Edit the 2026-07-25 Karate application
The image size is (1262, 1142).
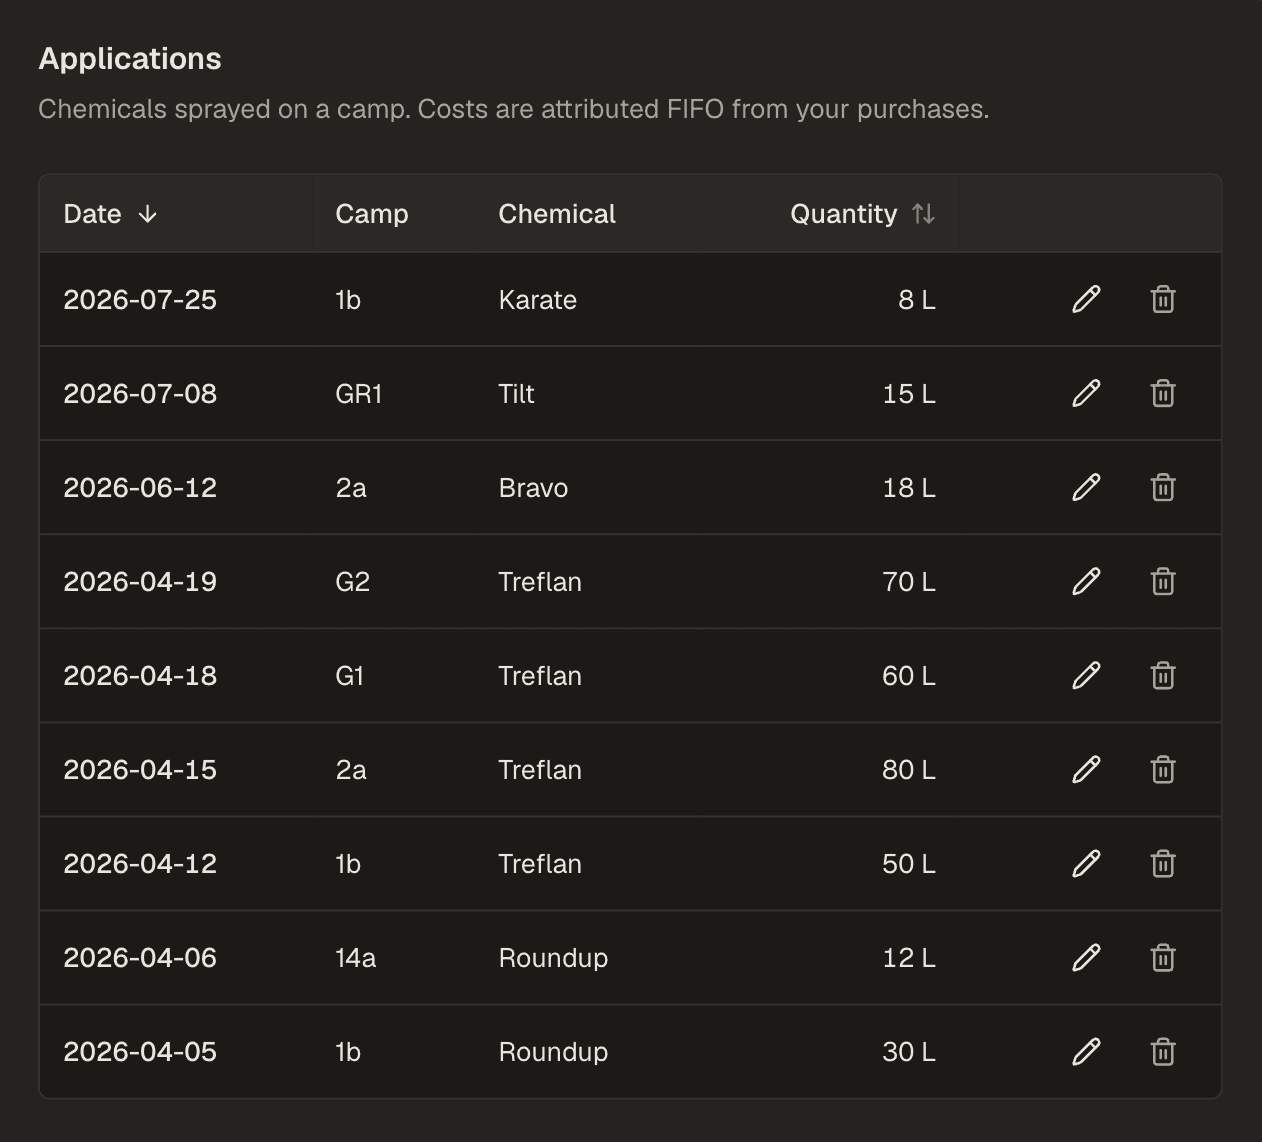tap(1086, 299)
